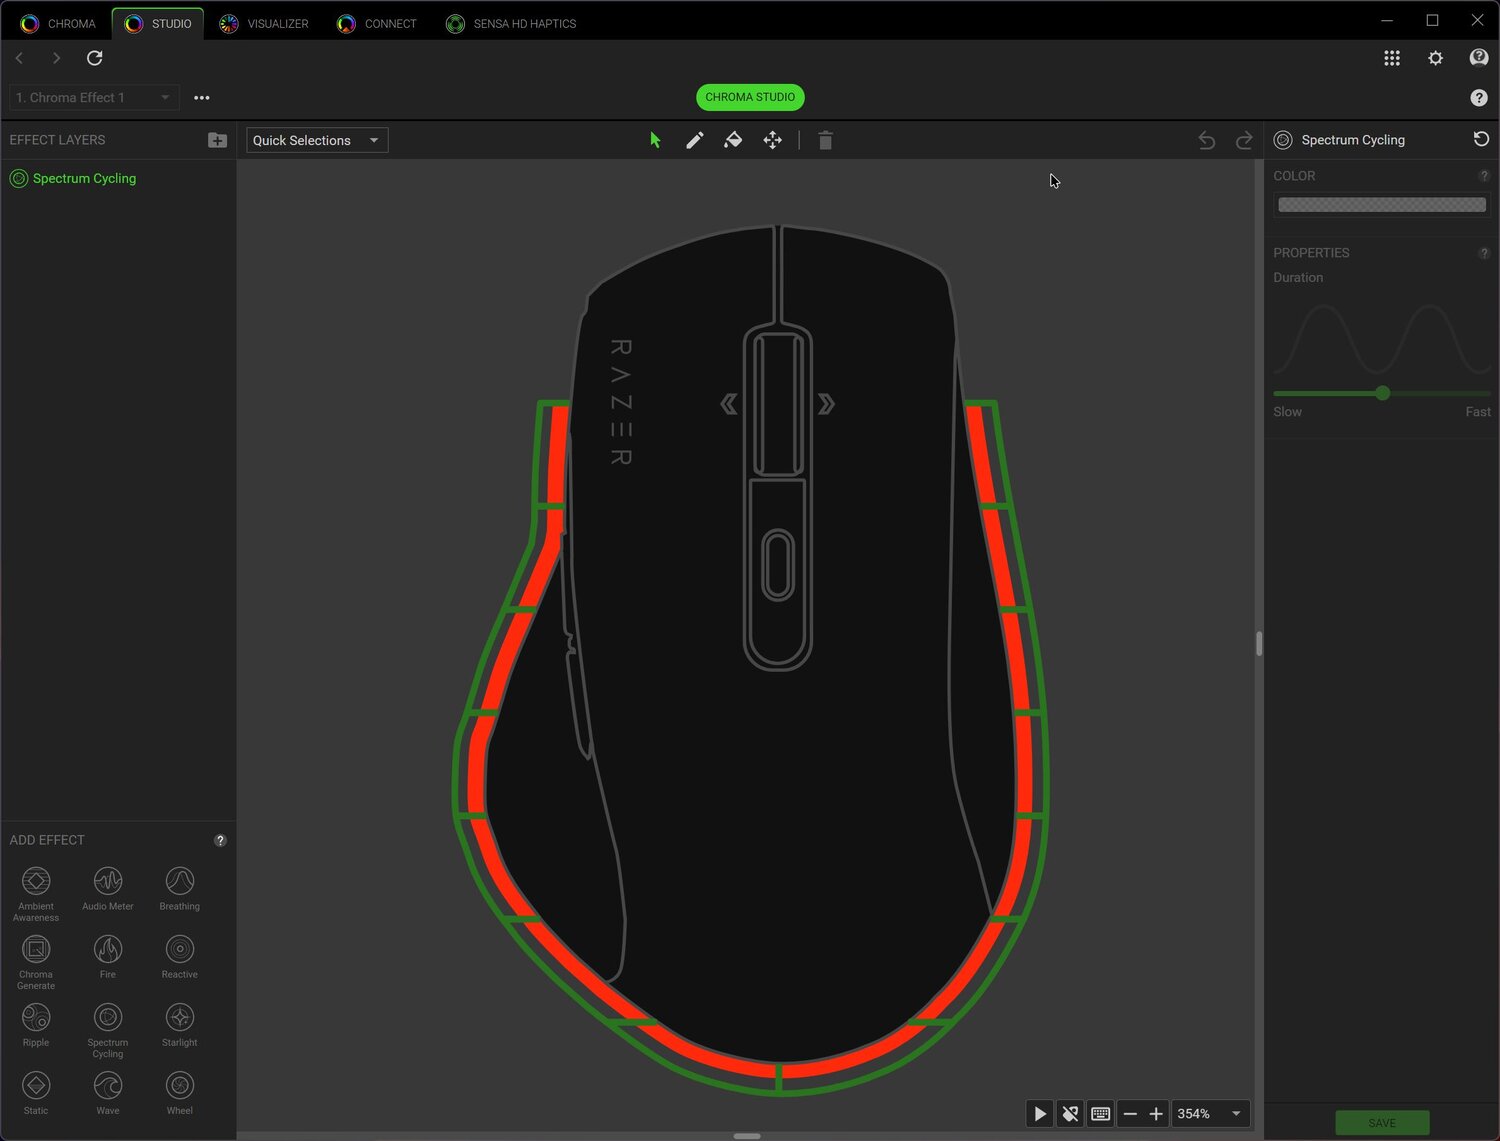Open the Quick Selections dropdown
1500x1141 pixels.
(x=317, y=140)
